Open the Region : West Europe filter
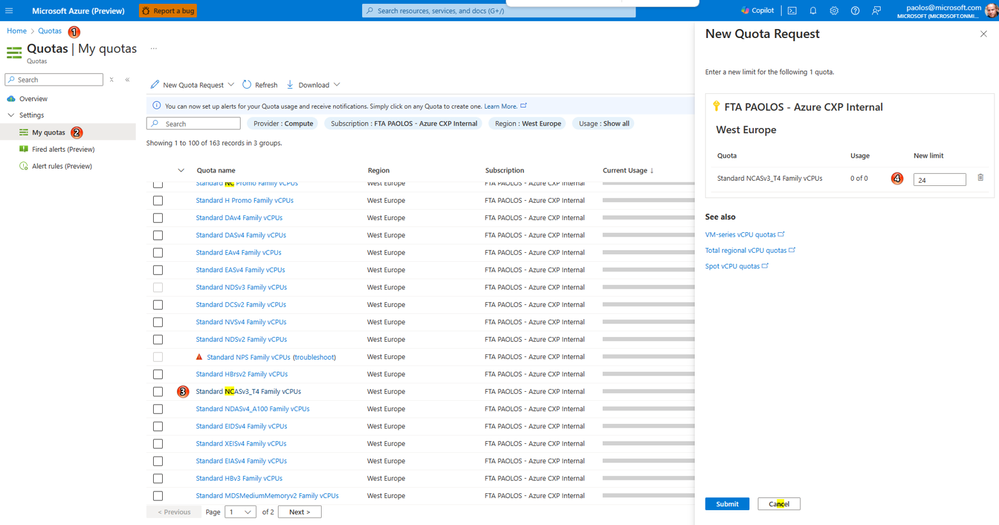 click(x=528, y=124)
